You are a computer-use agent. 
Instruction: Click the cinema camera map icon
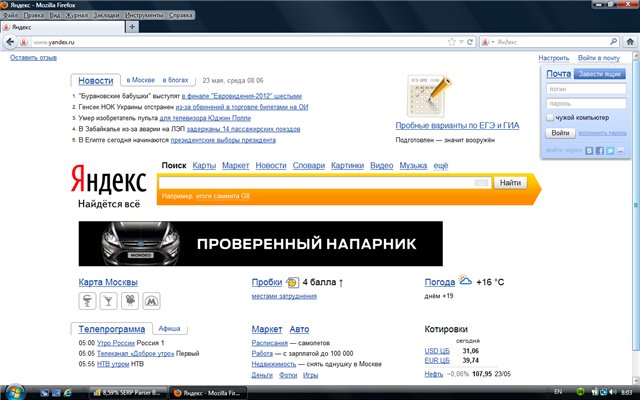pos(130,301)
